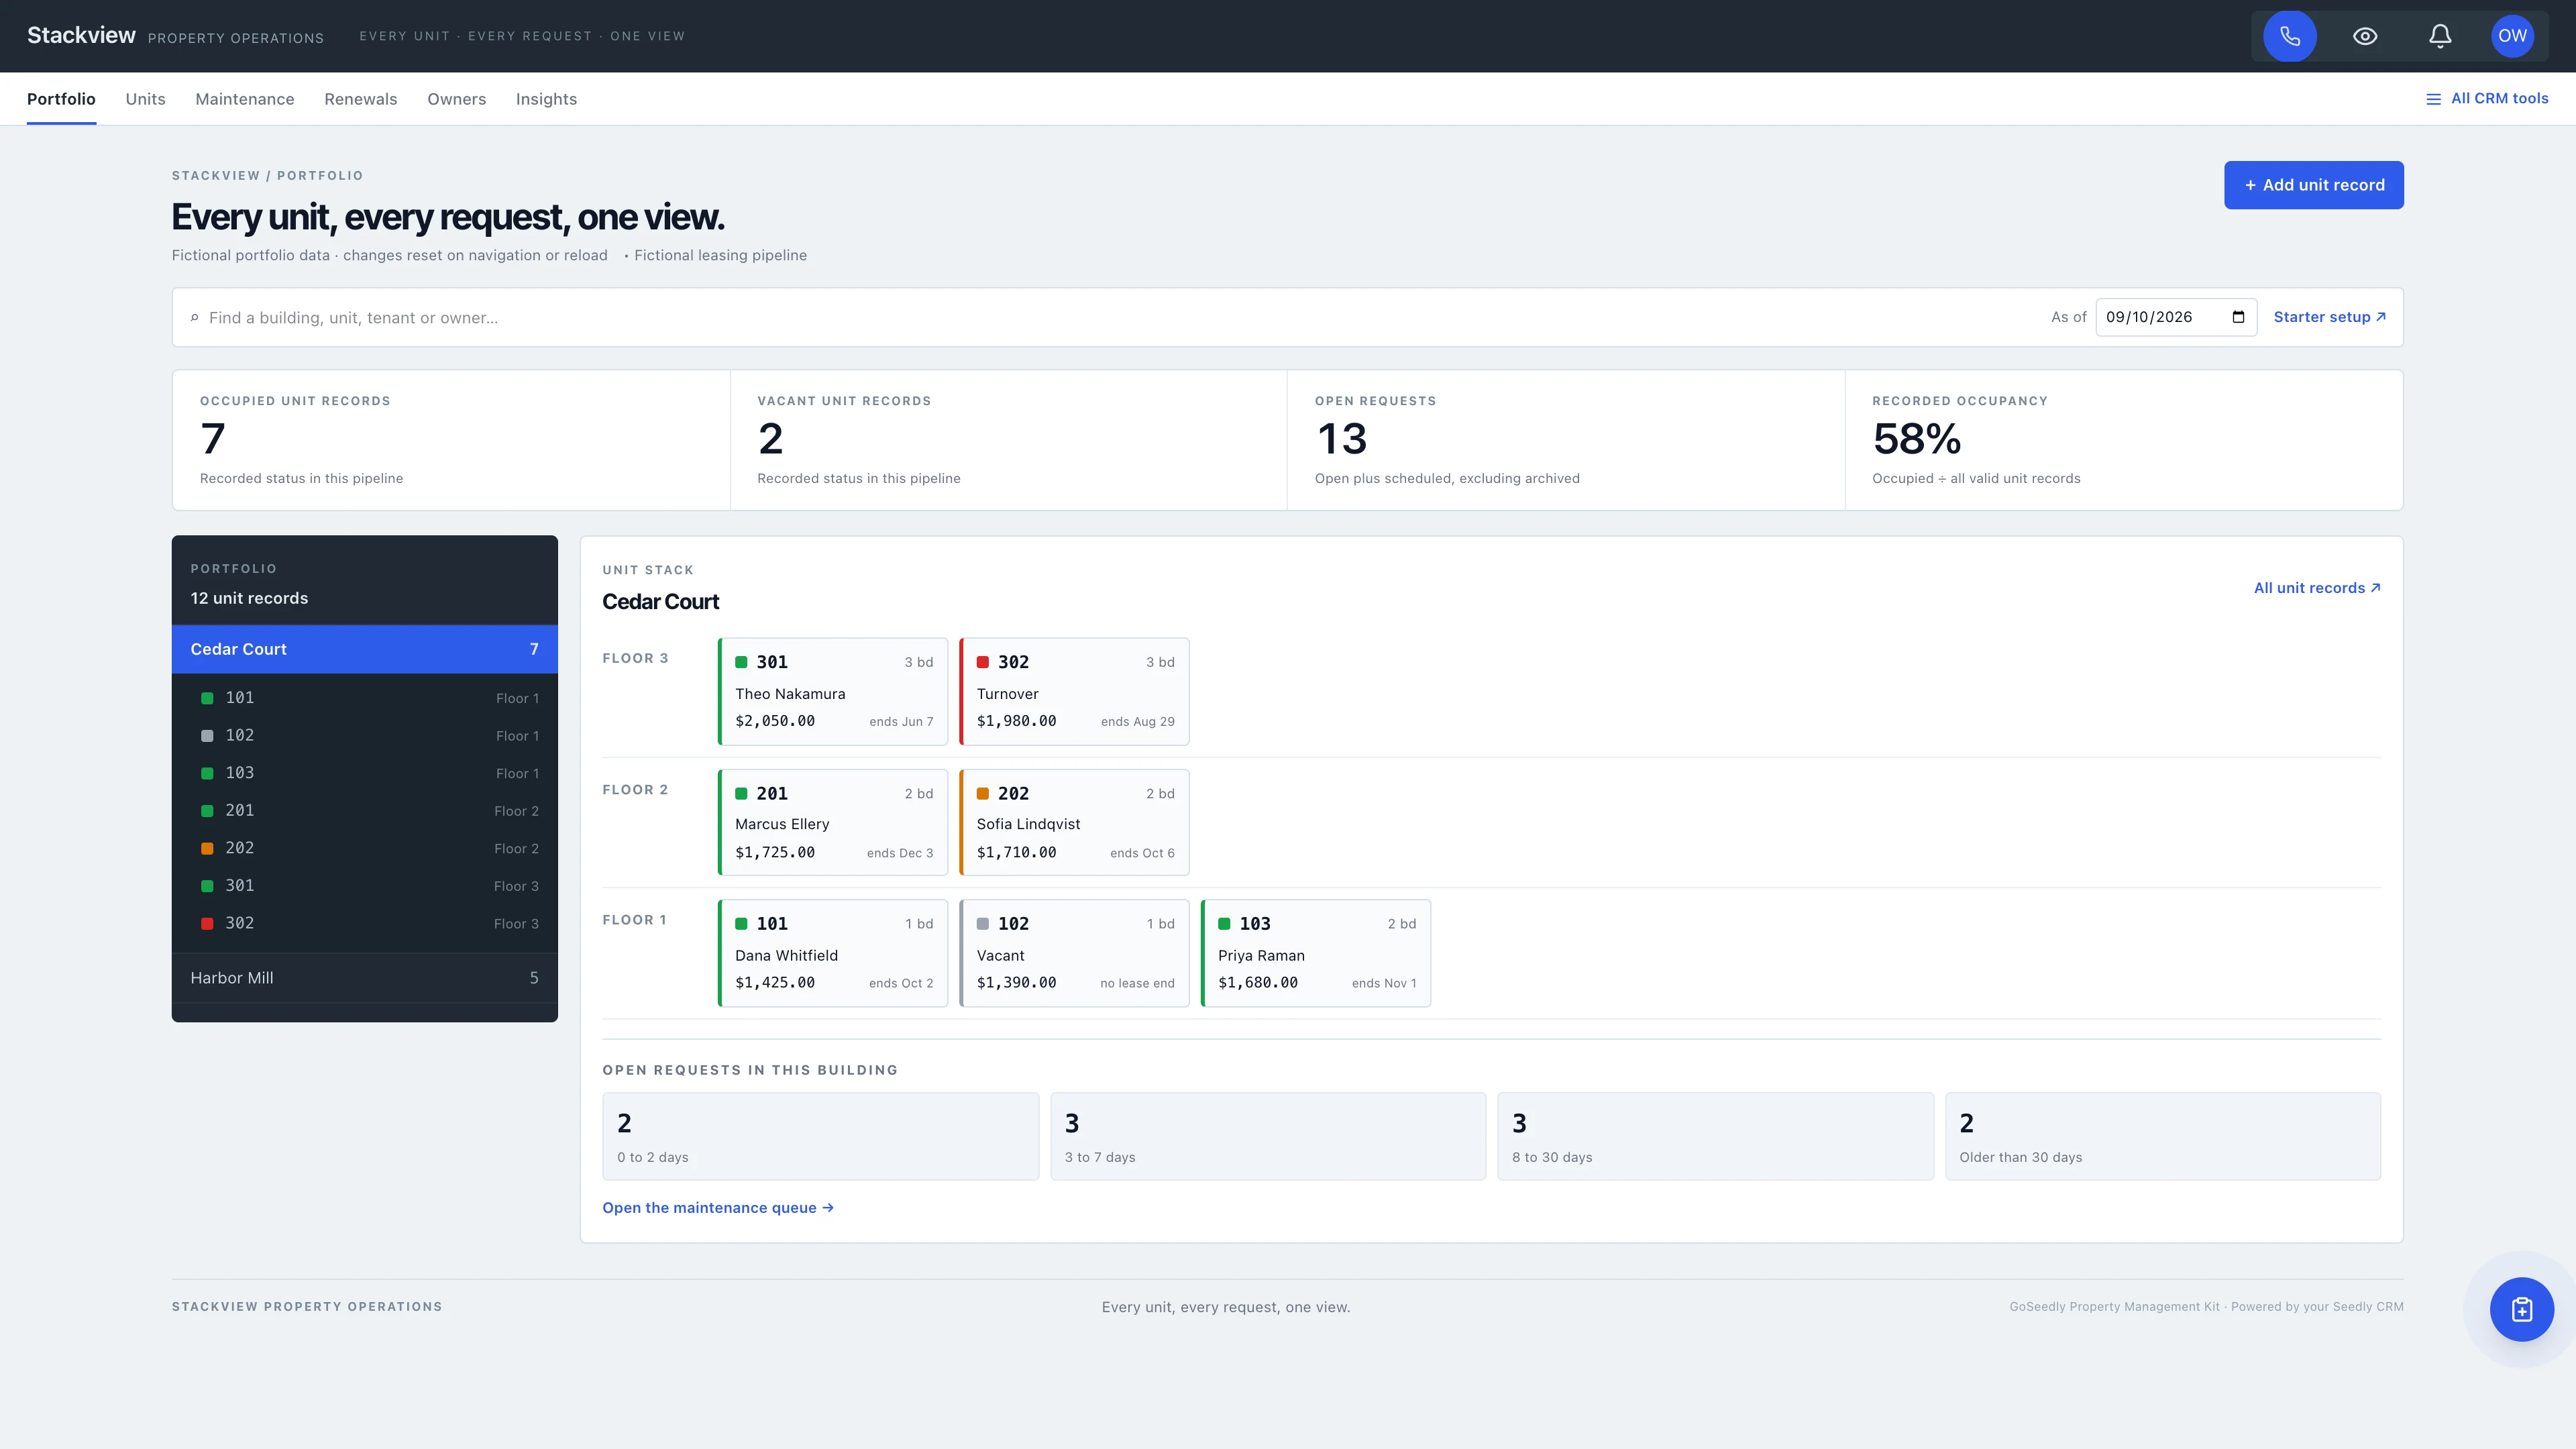Click the red status square on card 302
This screenshot has width=2576, height=1449.
pos(983,662)
